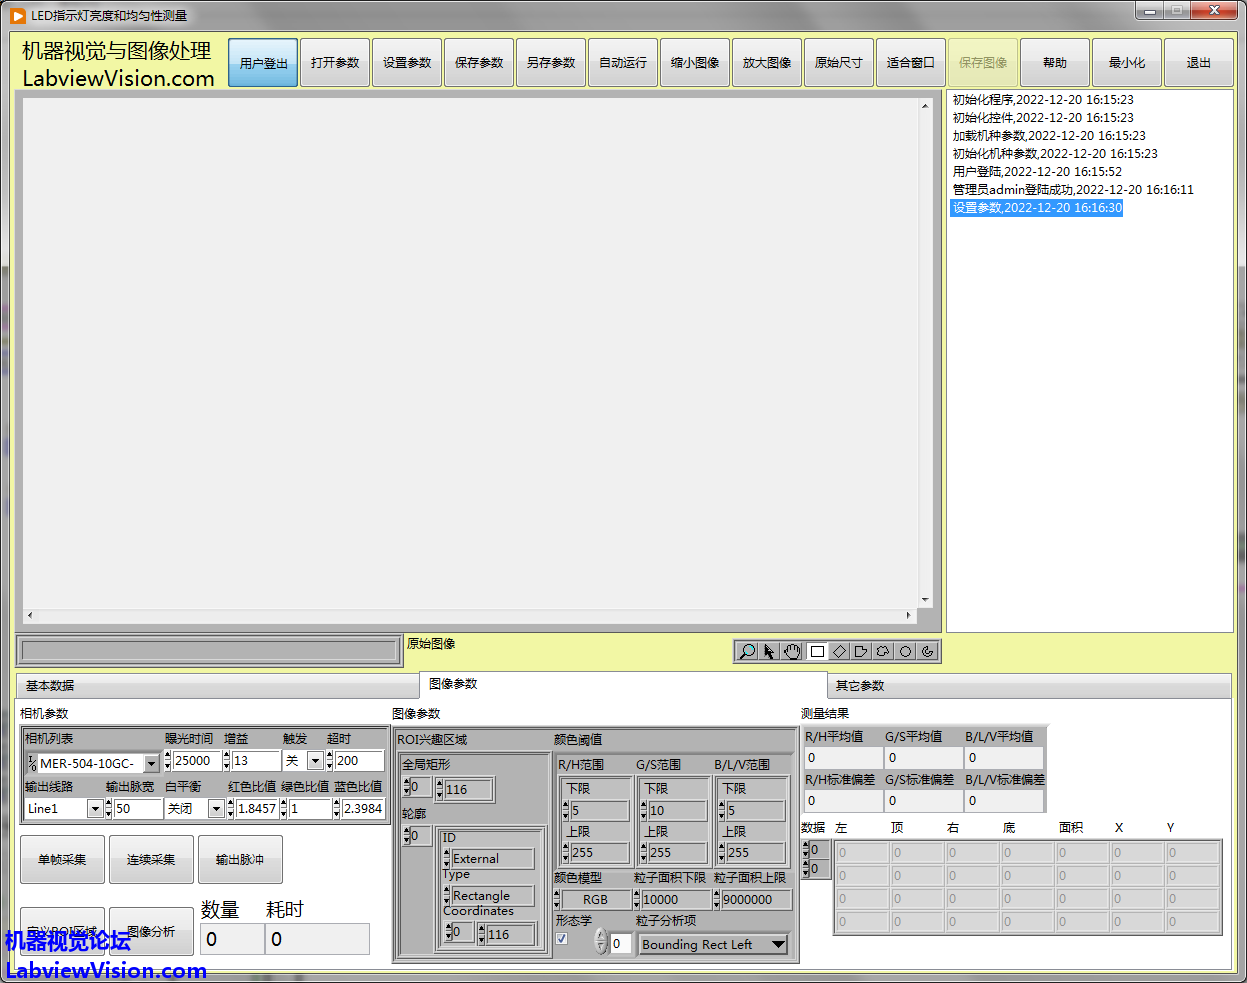Select the Annulus ROI tool

(x=928, y=652)
